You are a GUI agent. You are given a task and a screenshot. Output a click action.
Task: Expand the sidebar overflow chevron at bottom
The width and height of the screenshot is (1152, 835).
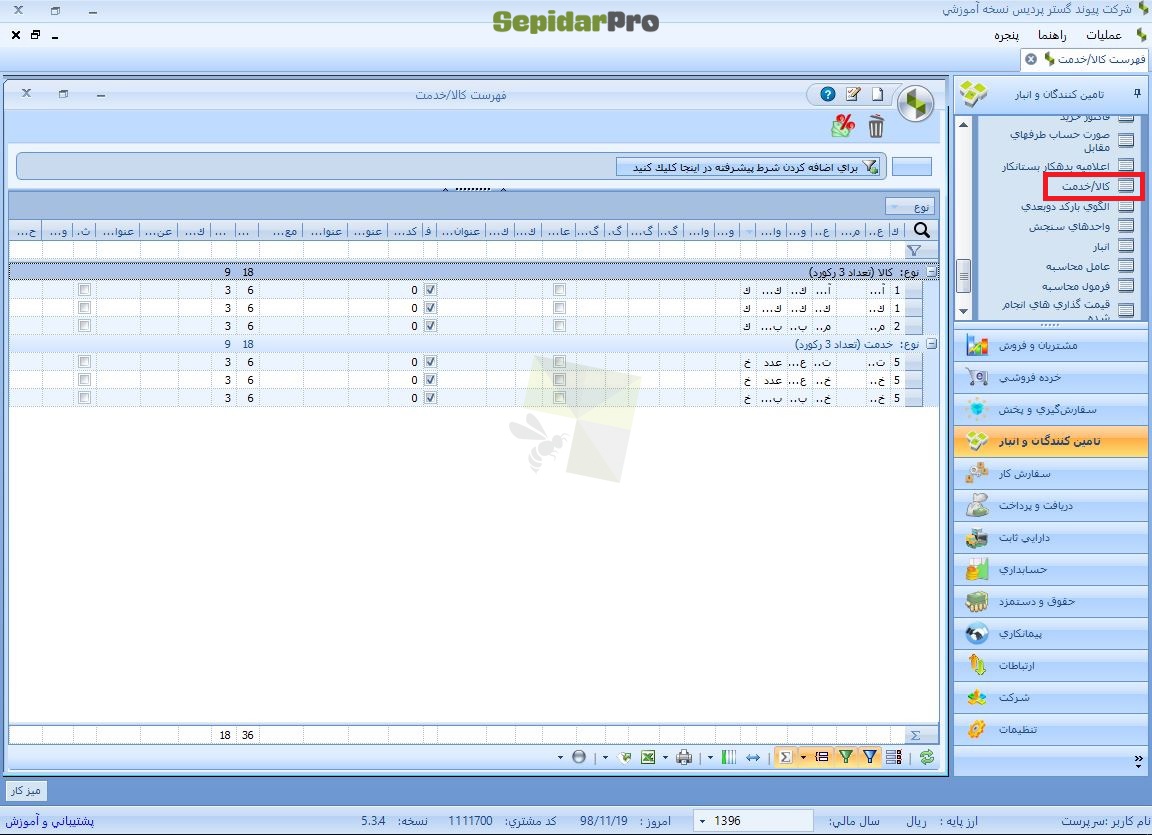pos(1138,760)
